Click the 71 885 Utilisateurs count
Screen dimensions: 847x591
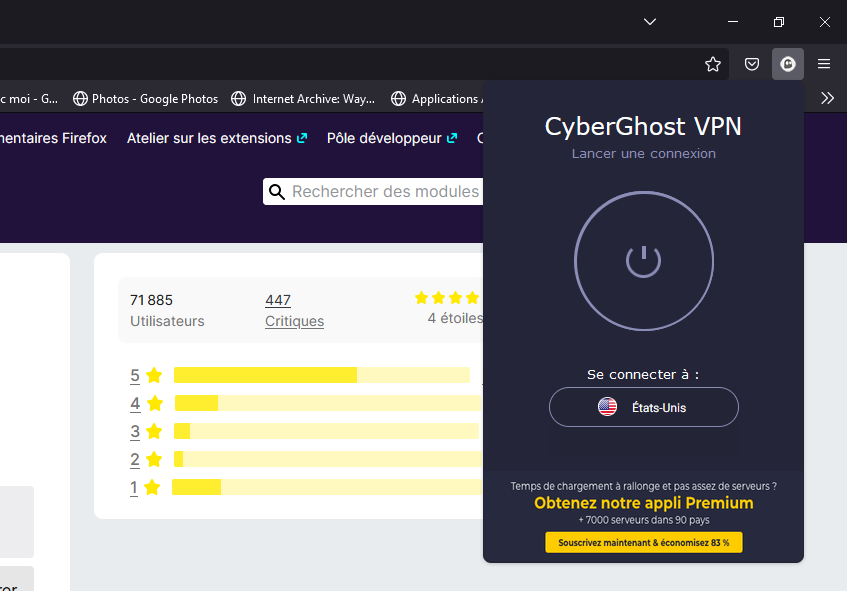(x=167, y=311)
